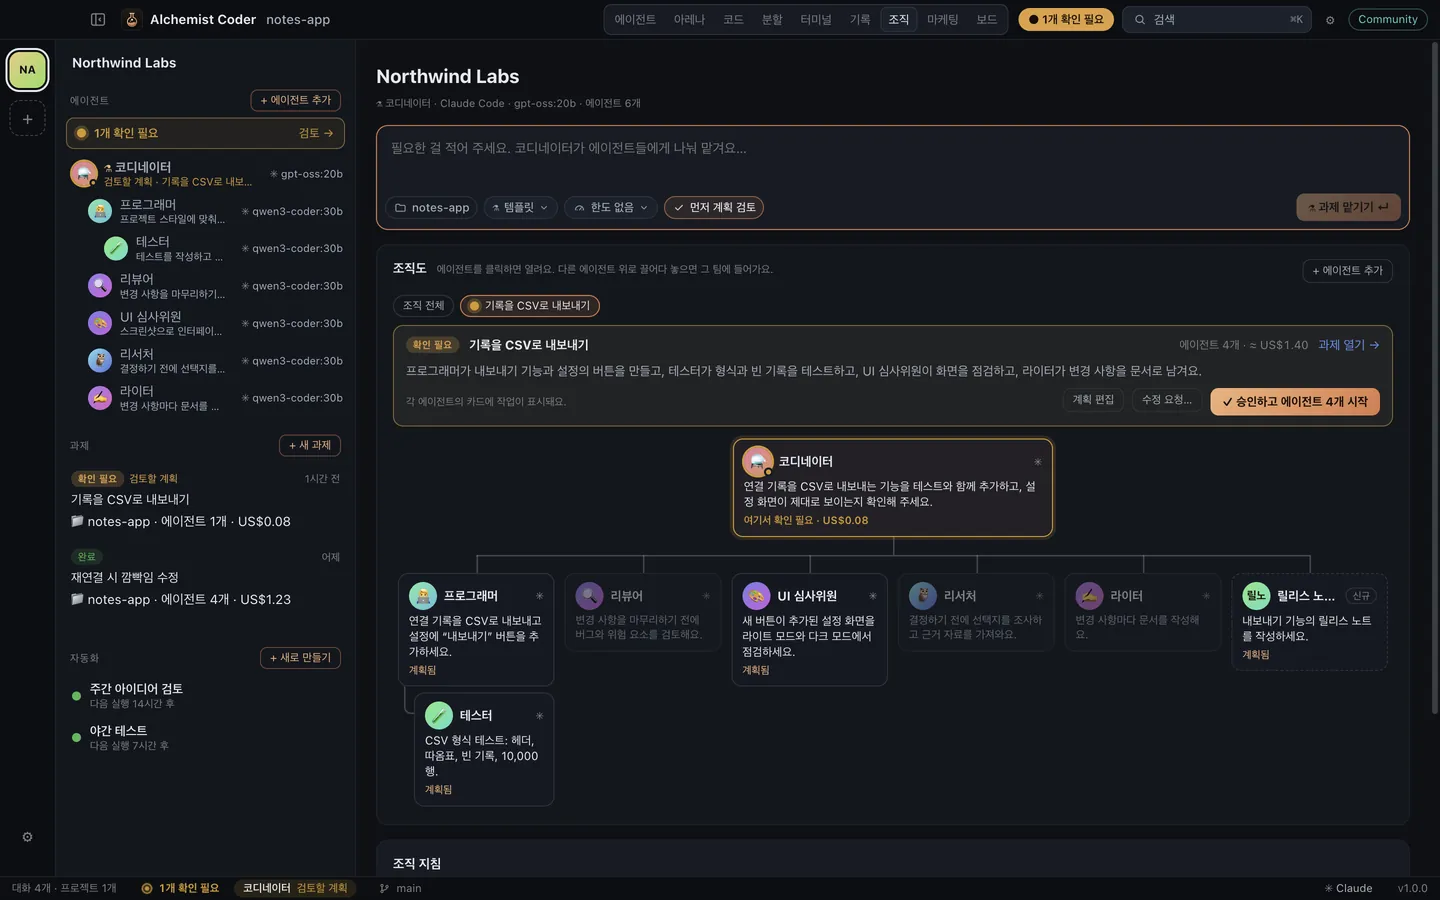Toggle 먼저 계획 검토 option
The image size is (1440, 900).
(714, 207)
